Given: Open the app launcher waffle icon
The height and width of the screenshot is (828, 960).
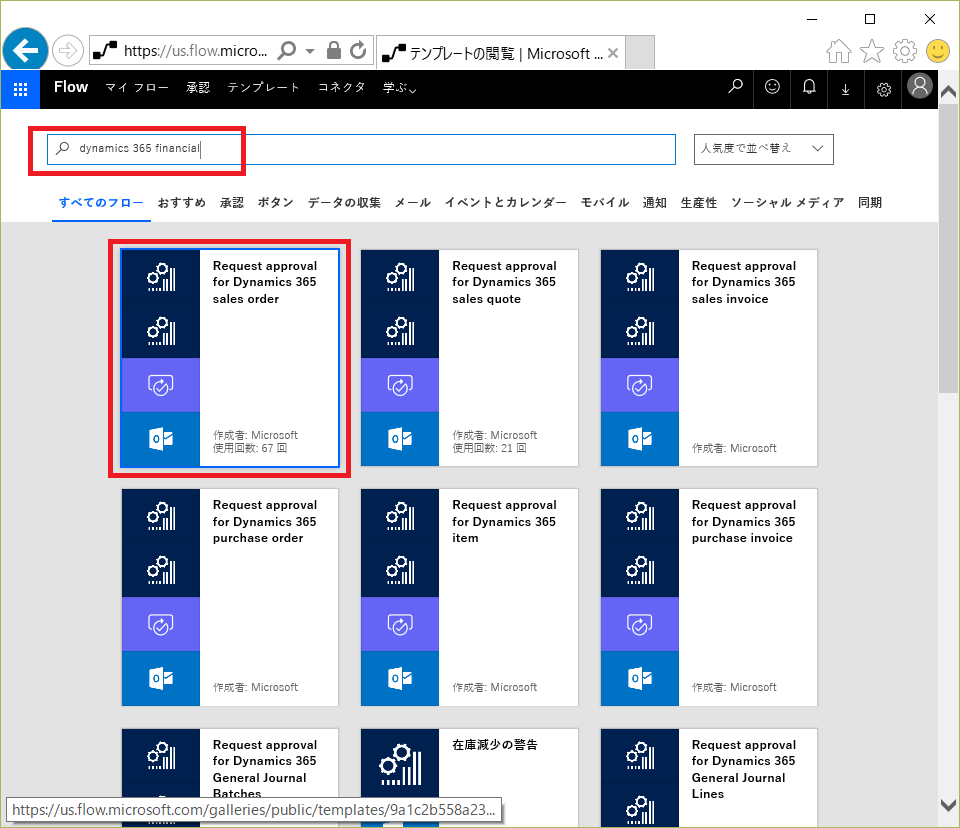Looking at the screenshot, I should 20,89.
